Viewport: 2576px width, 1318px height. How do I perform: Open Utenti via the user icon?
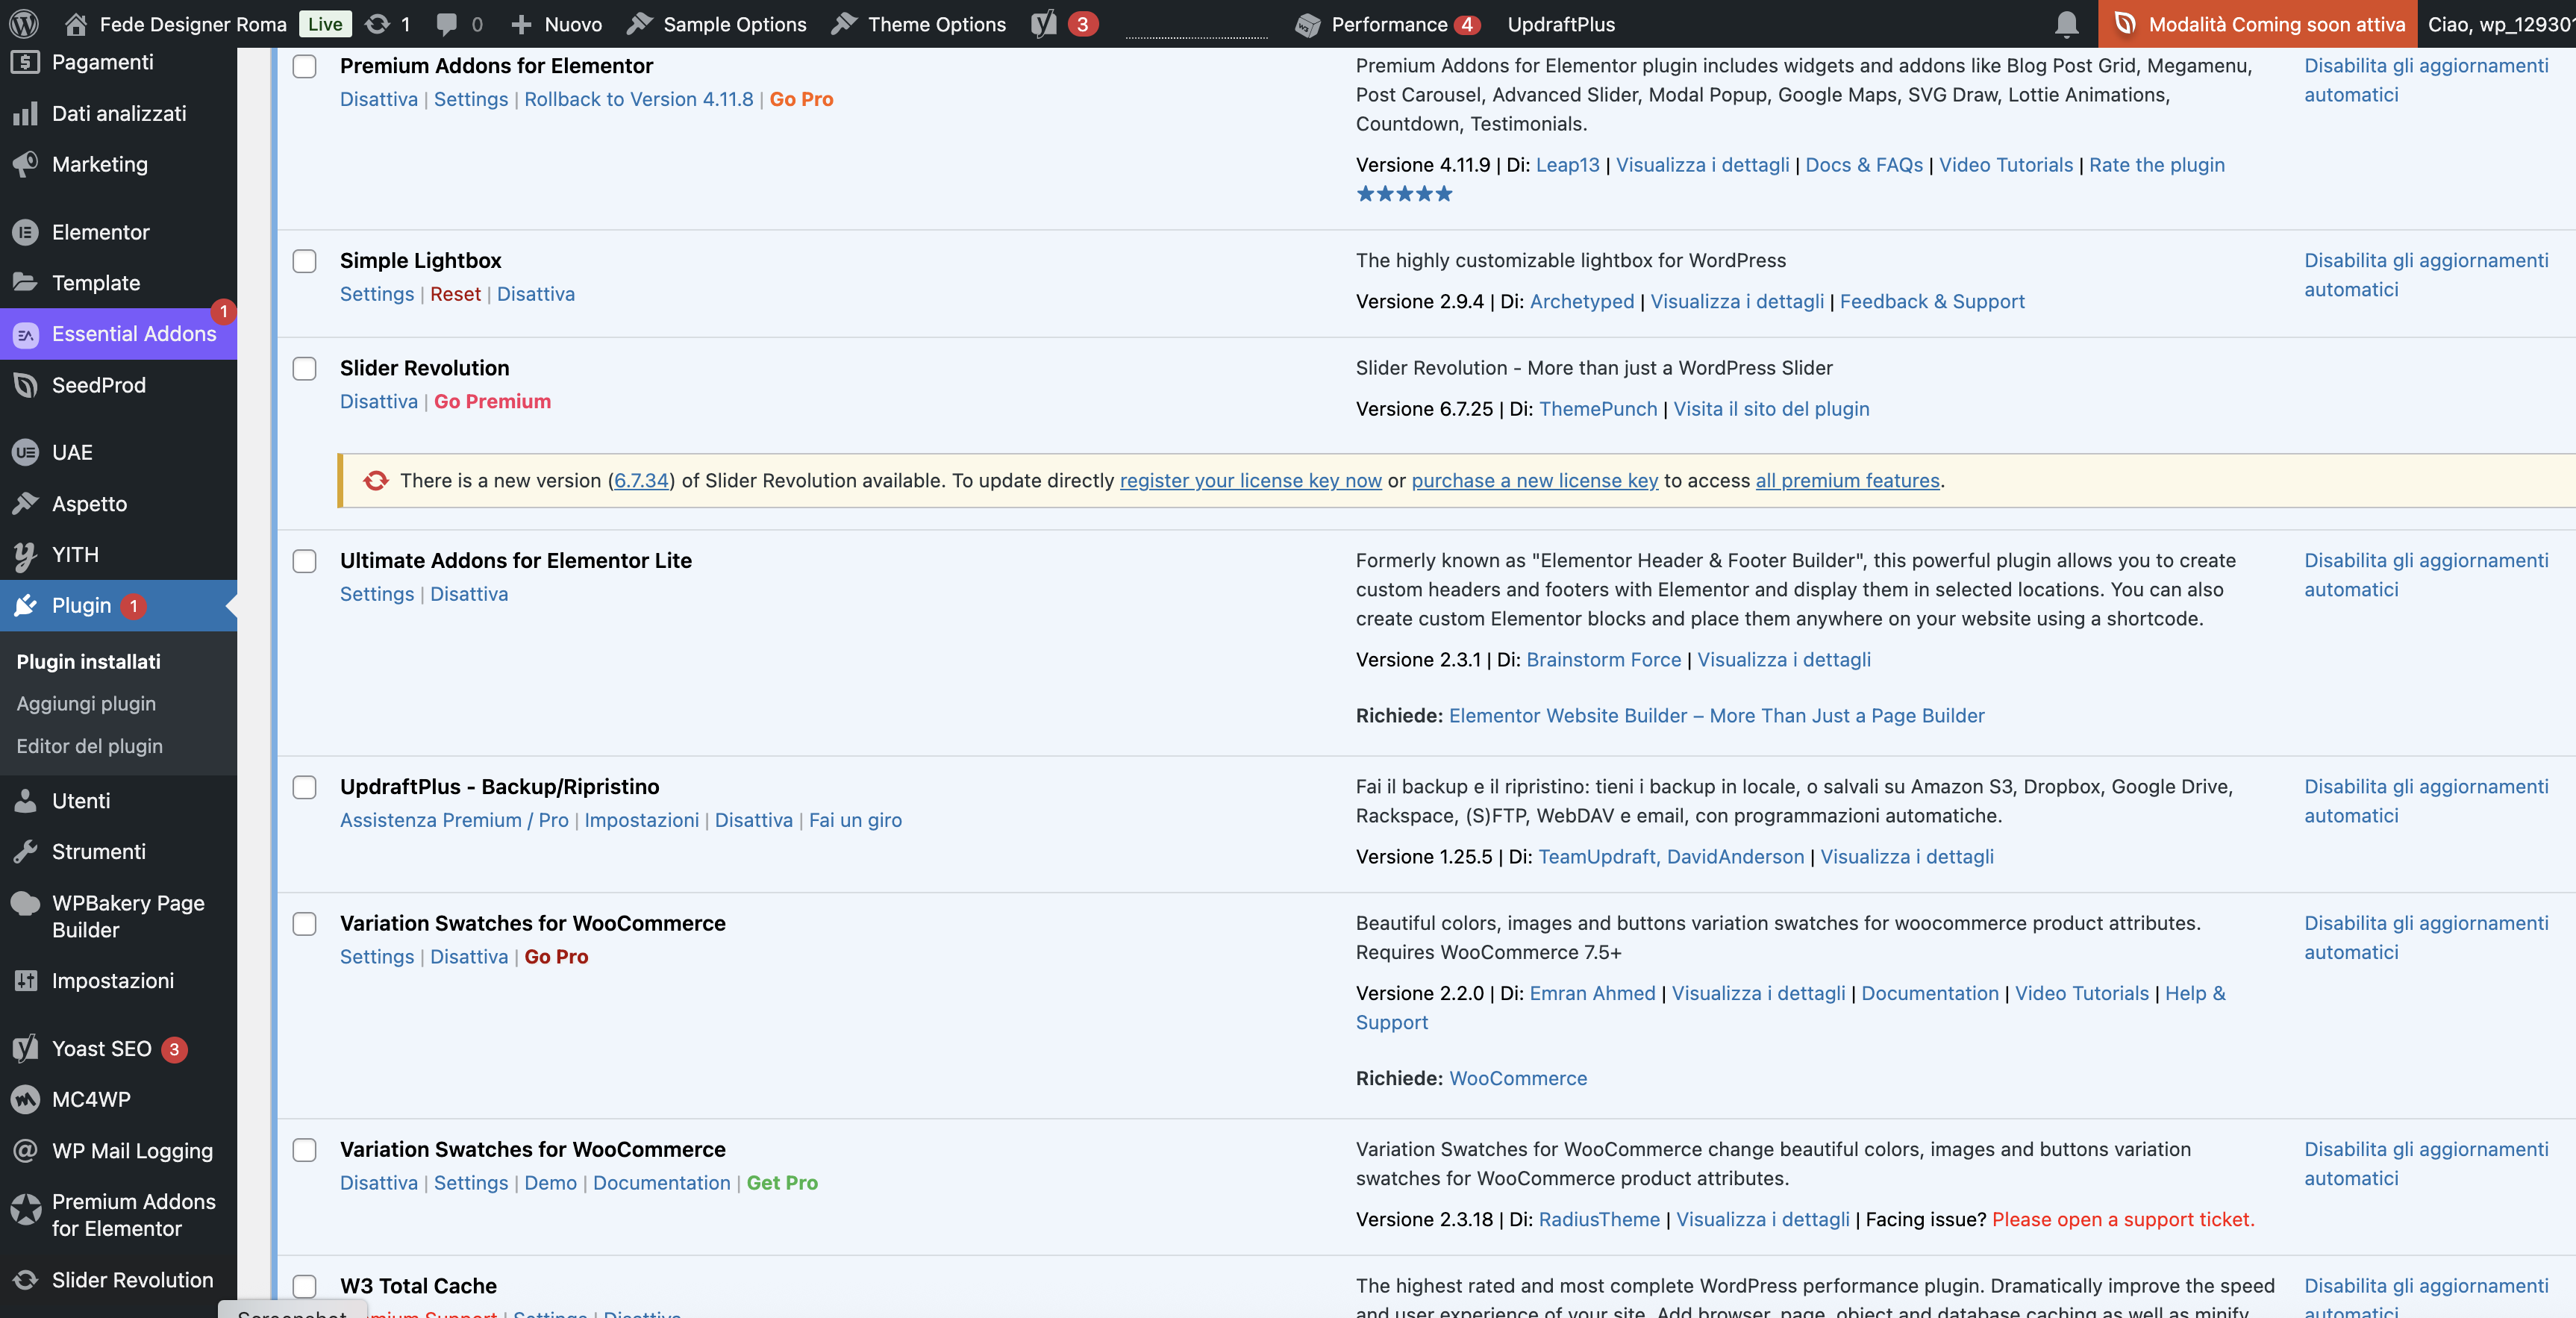click(25, 801)
